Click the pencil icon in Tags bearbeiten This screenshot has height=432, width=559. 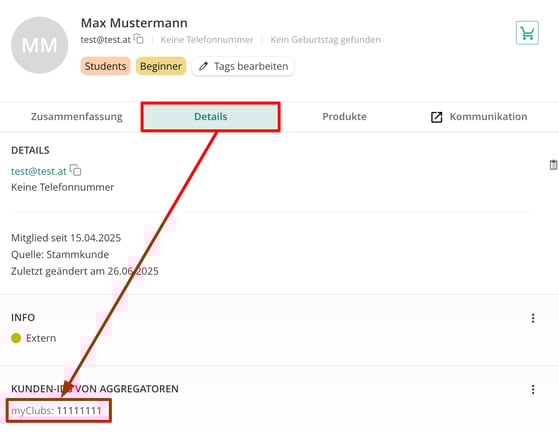tap(203, 66)
